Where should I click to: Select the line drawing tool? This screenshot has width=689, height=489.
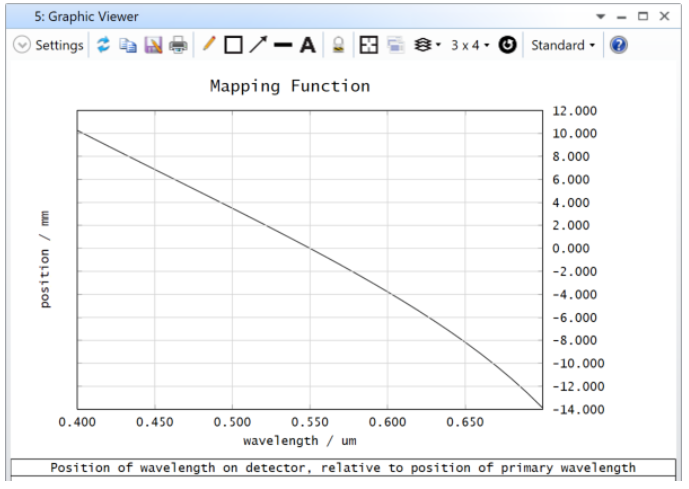pos(283,45)
